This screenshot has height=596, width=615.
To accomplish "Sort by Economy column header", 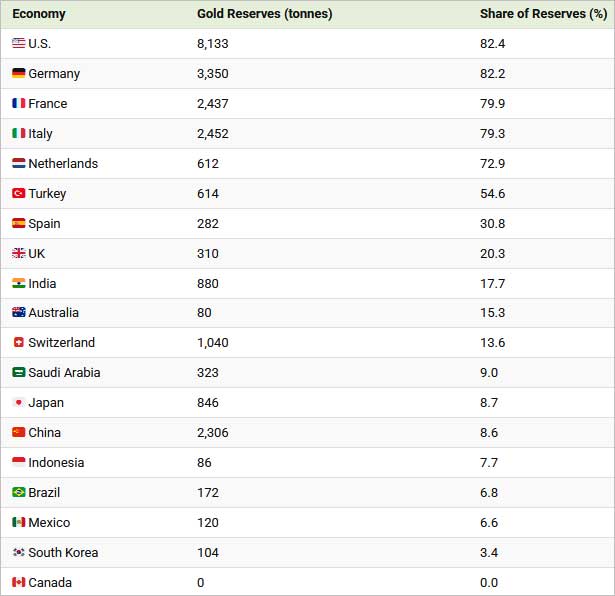I will [39, 14].
